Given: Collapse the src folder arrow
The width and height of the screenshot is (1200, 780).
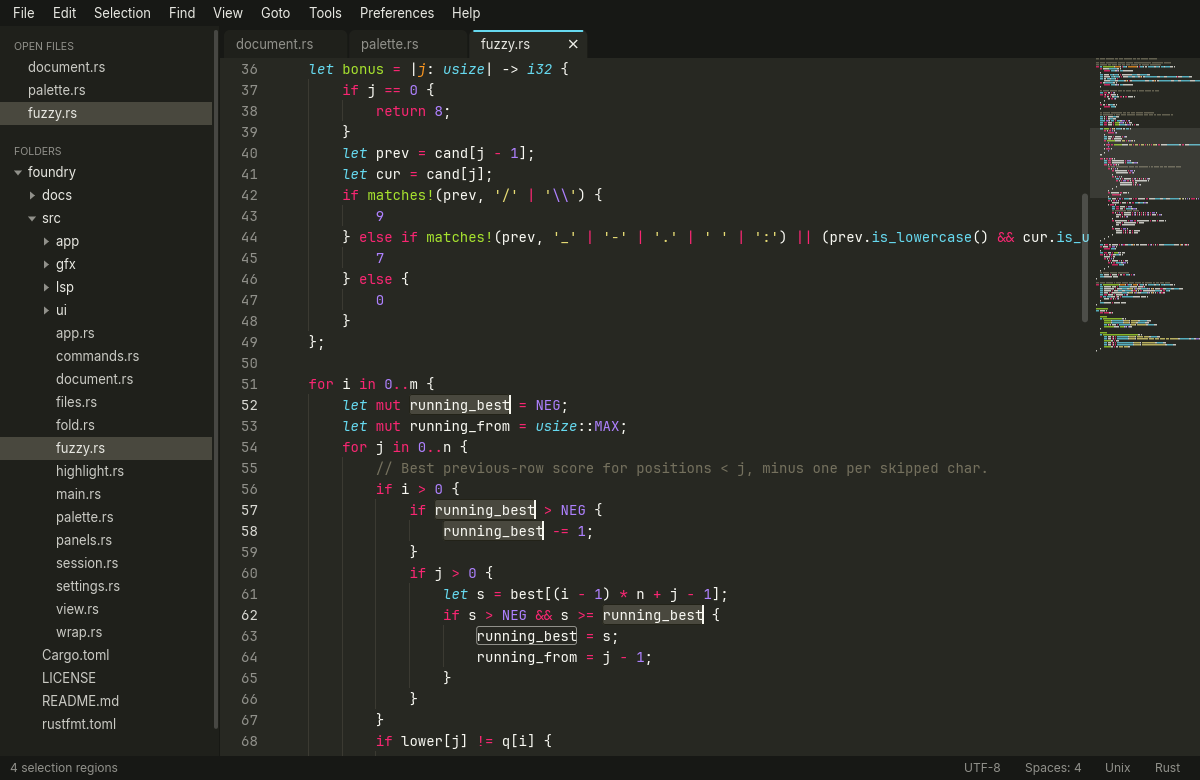Looking at the screenshot, I should (x=32, y=218).
